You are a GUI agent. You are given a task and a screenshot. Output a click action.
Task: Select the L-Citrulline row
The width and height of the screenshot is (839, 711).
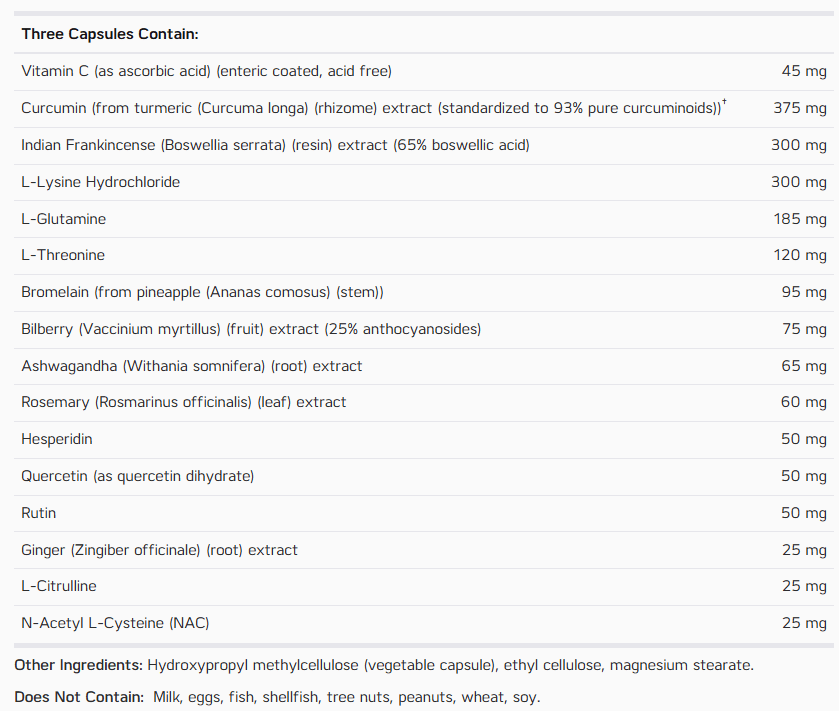424,587
